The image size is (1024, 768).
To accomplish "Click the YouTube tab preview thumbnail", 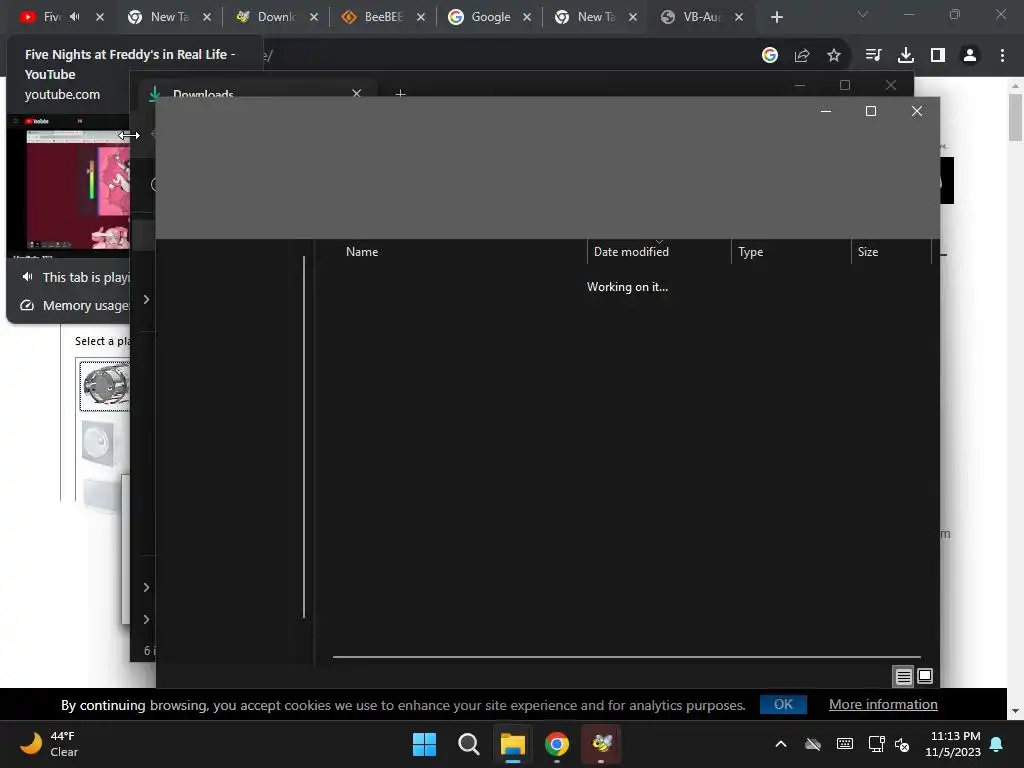I will click(x=69, y=185).
